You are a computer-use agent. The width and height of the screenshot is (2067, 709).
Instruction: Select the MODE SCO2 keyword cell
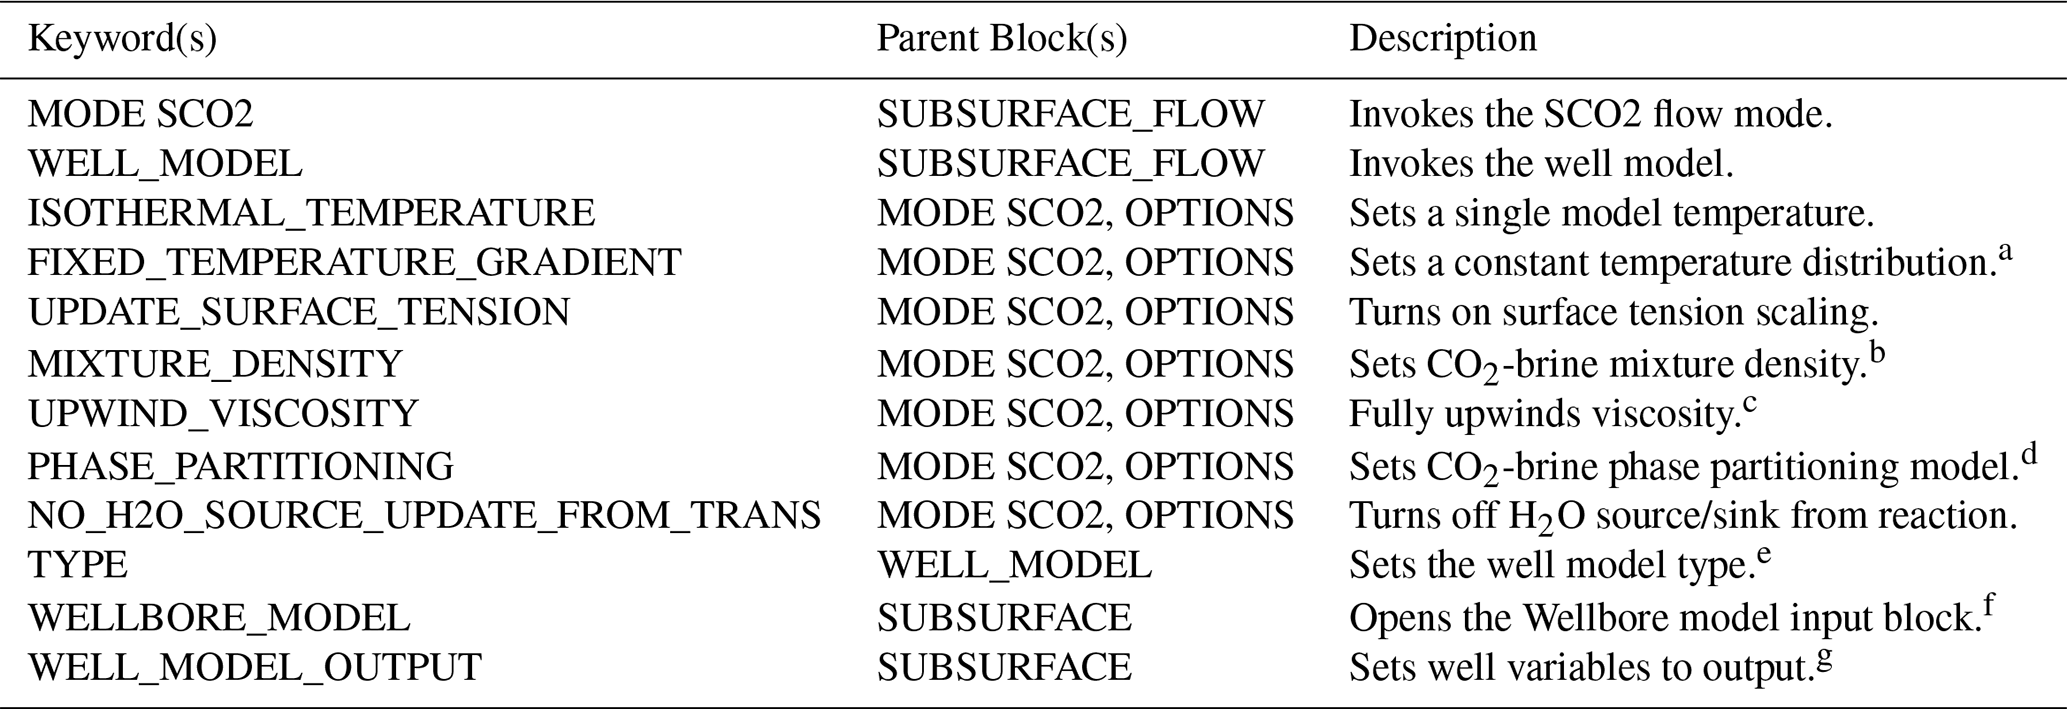(140, 114)
